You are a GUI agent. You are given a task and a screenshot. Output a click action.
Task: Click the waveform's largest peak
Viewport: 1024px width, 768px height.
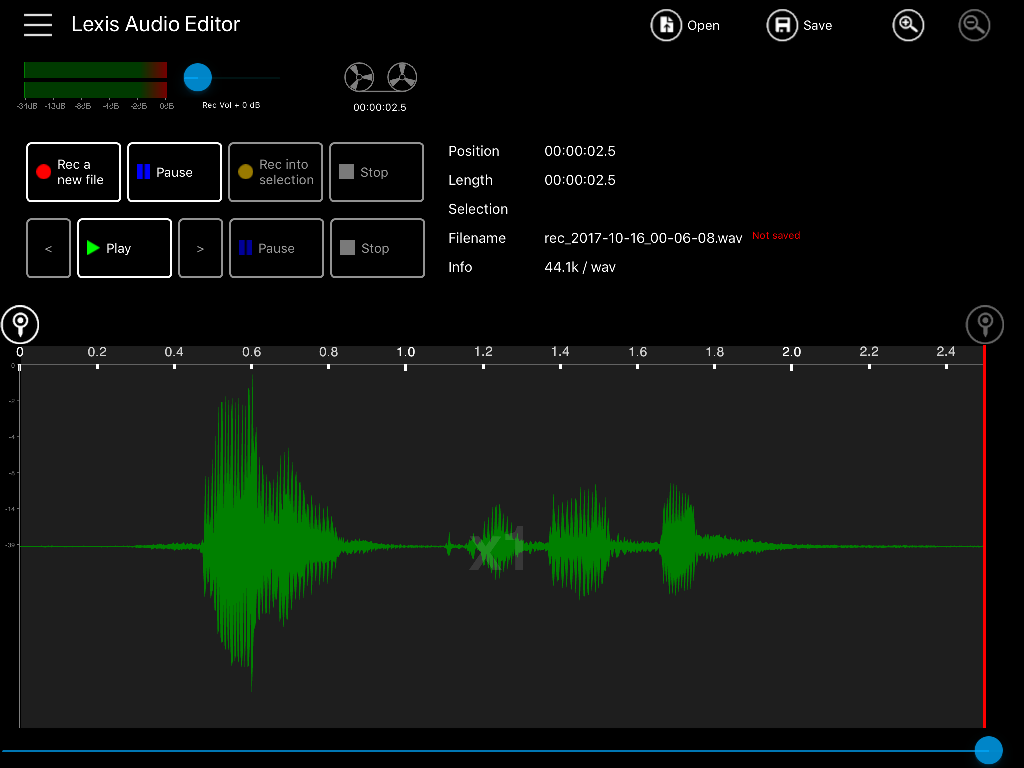[252, 532]
